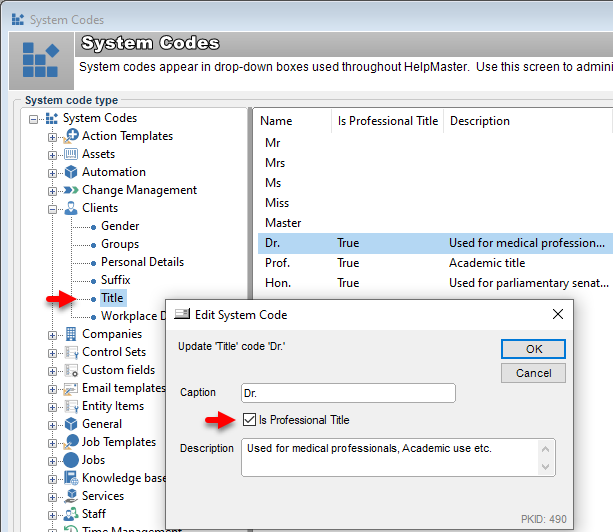Viewport: 613px width, 532px height.
Task: Expand the Services node
Action: point(52,497)
